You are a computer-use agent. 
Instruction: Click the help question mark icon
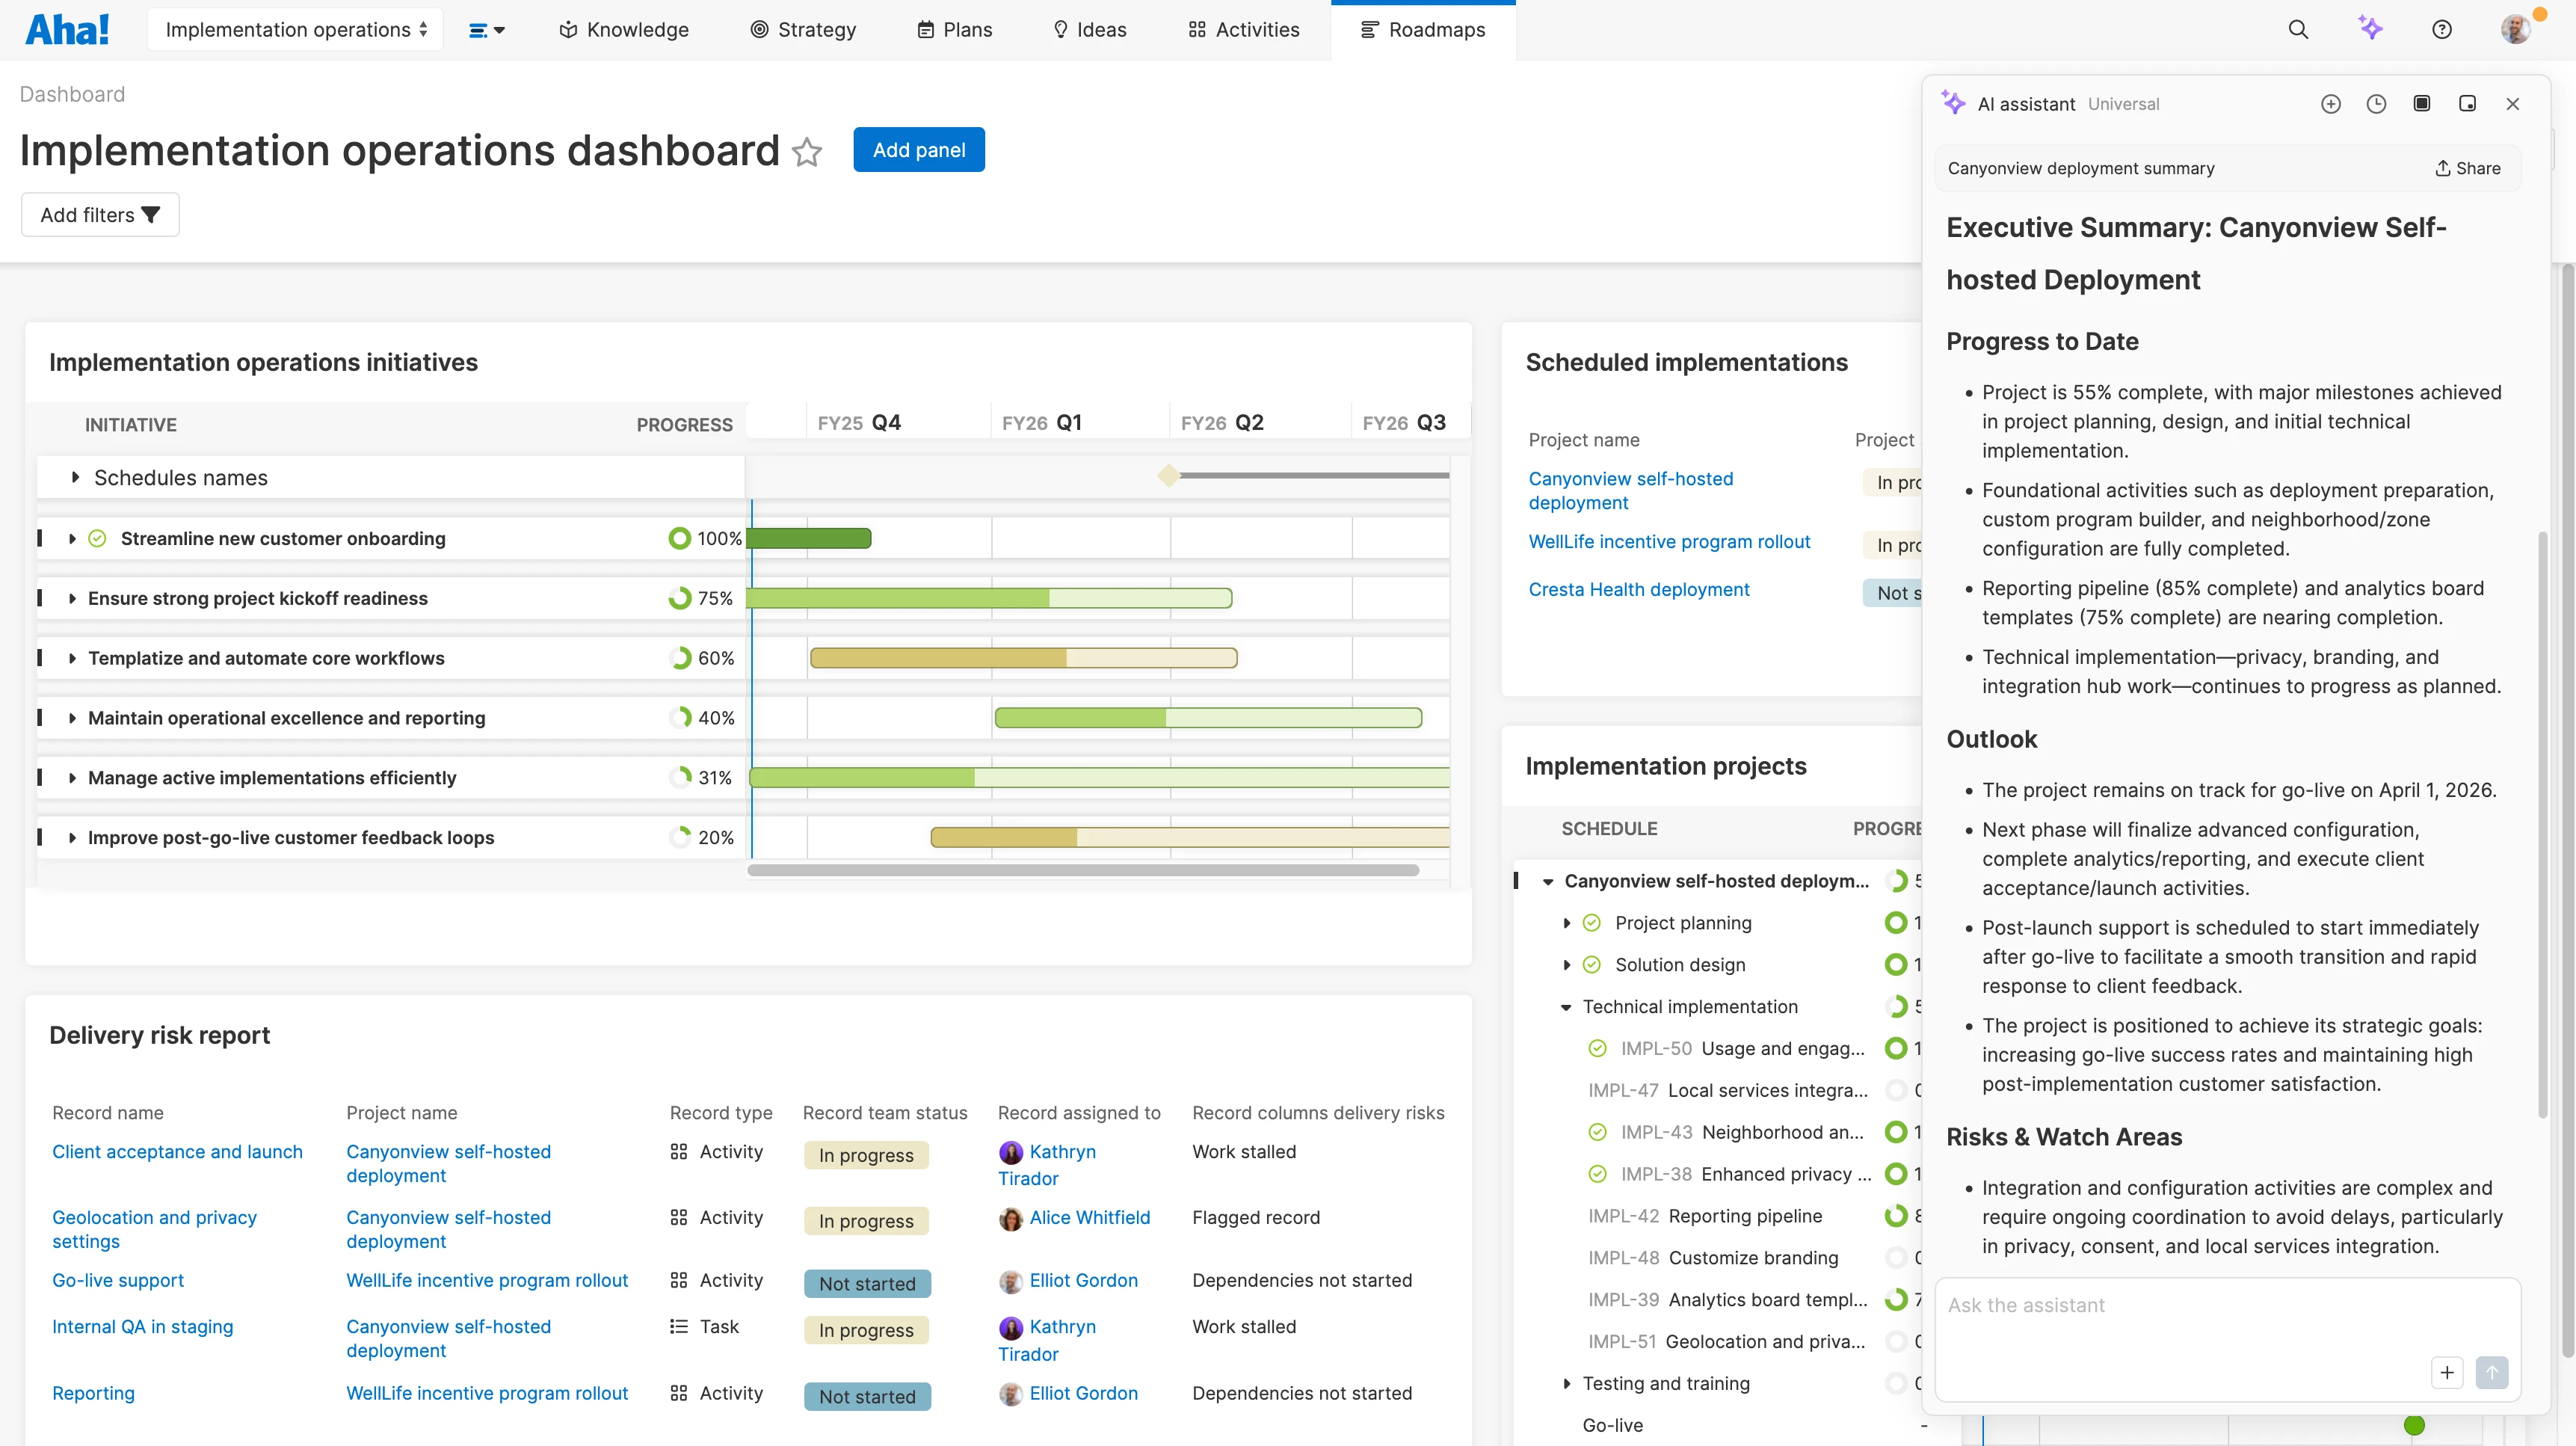2442,30
